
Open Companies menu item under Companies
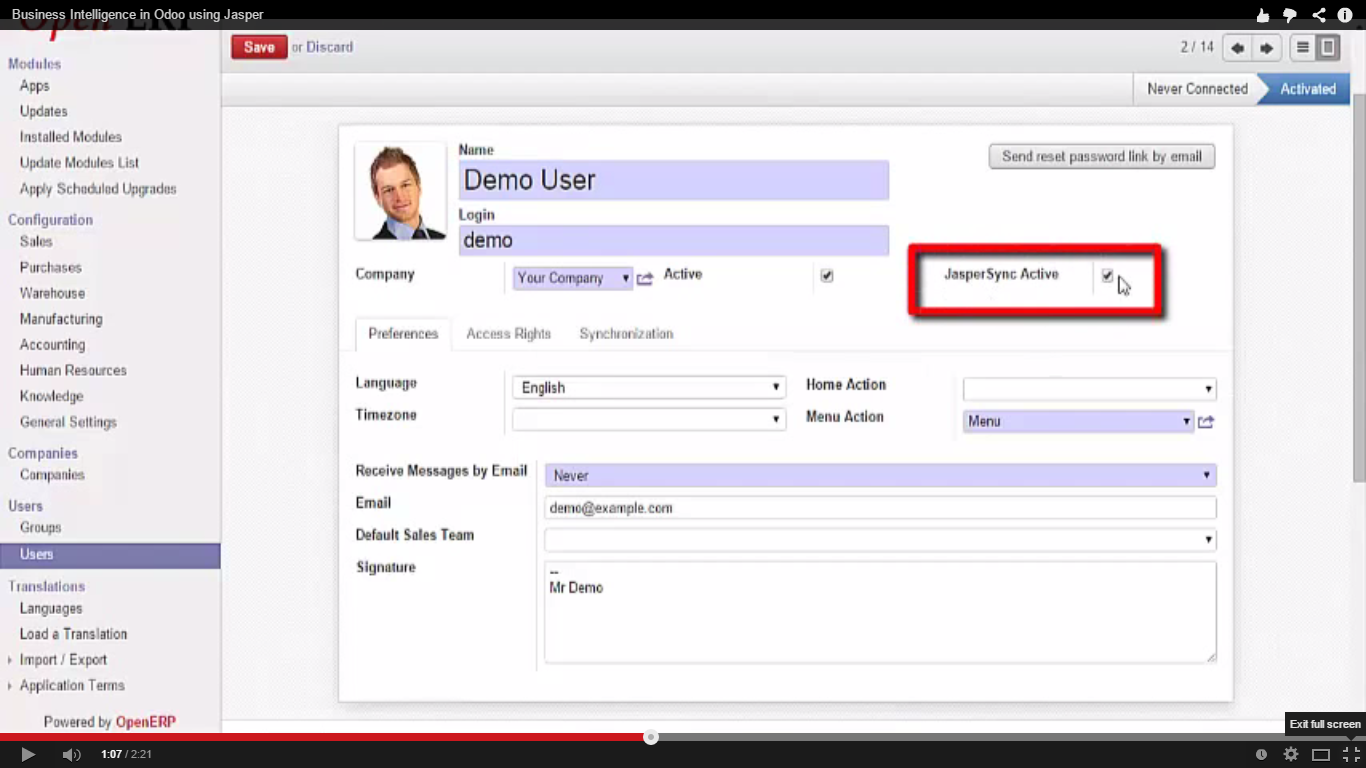point(52,475)
